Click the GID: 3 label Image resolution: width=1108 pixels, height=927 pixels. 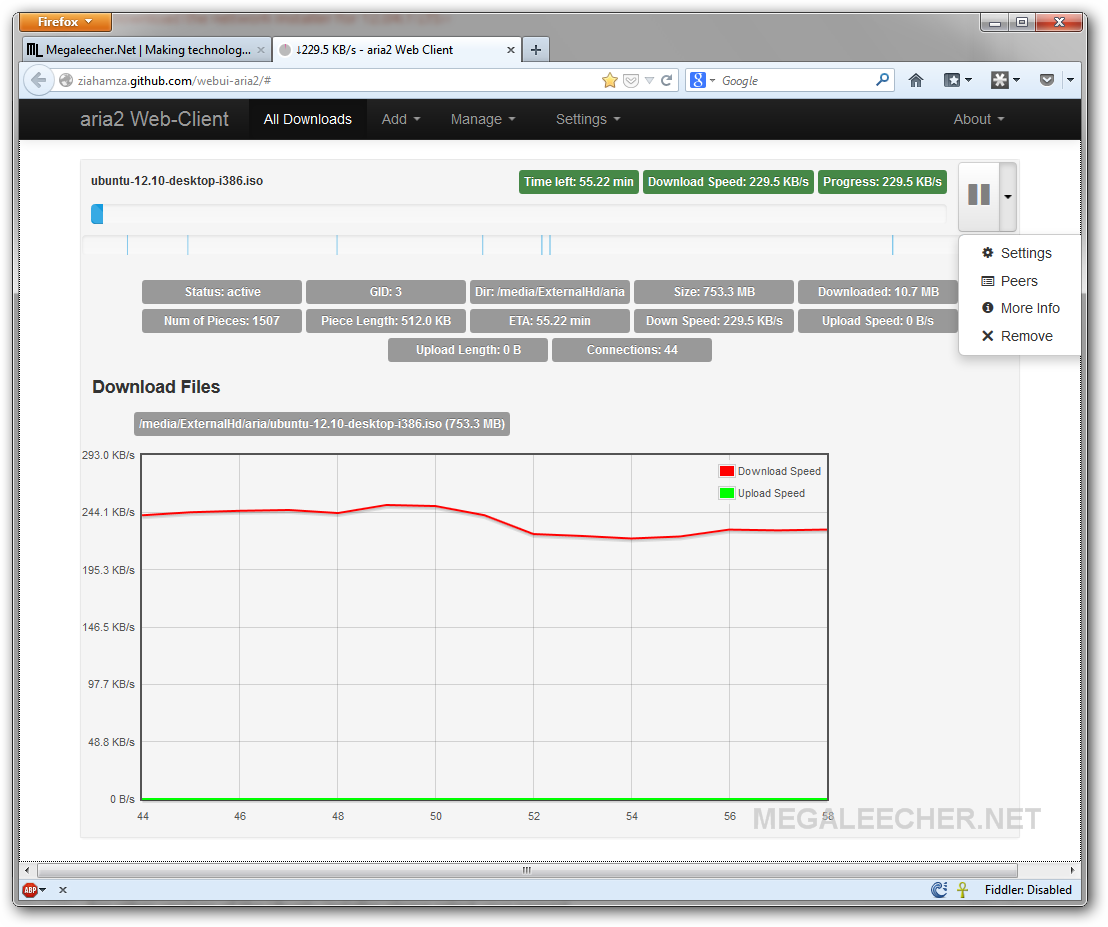(386, 292)
